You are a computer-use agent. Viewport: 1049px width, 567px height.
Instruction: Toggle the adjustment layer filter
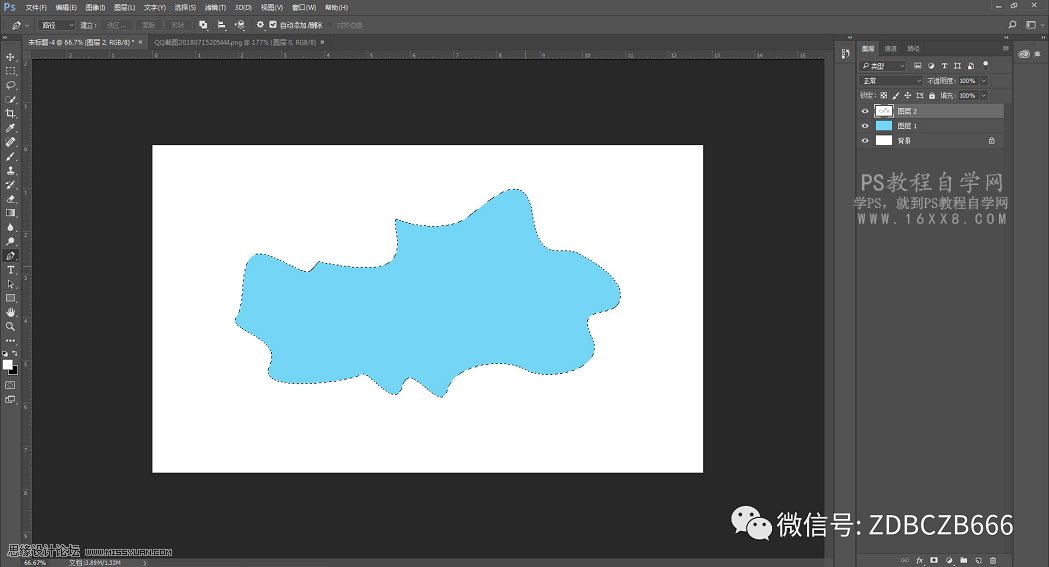[931, 66]
